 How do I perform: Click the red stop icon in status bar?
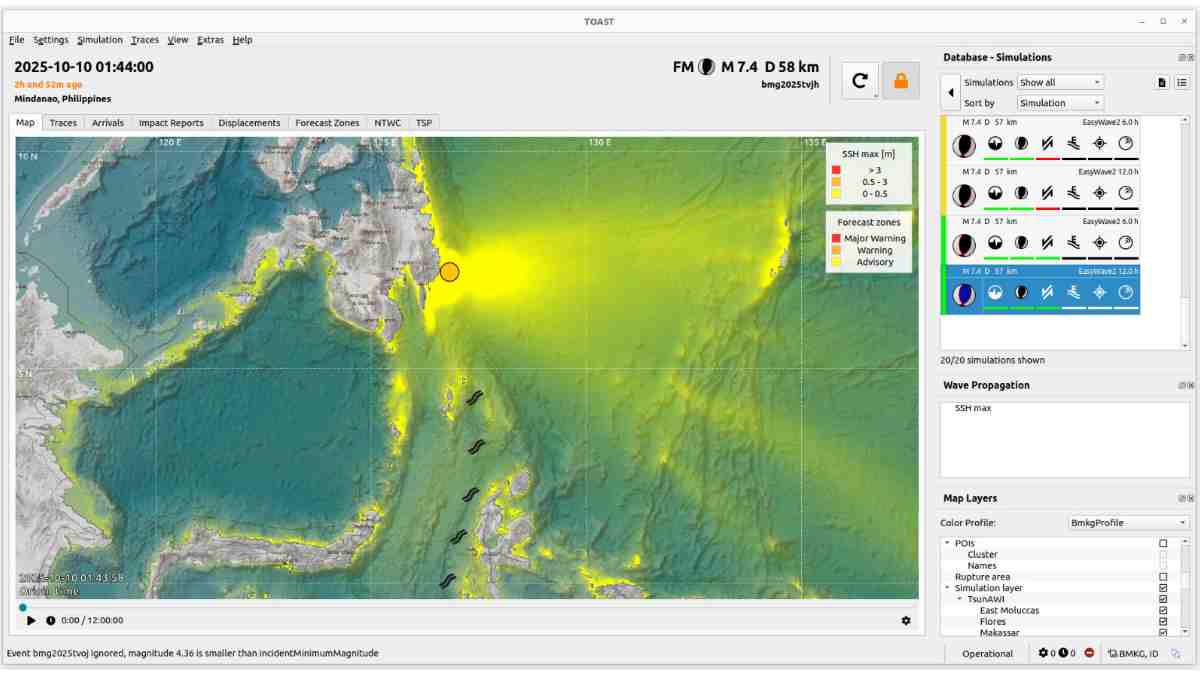click(x=1089, y=653)
